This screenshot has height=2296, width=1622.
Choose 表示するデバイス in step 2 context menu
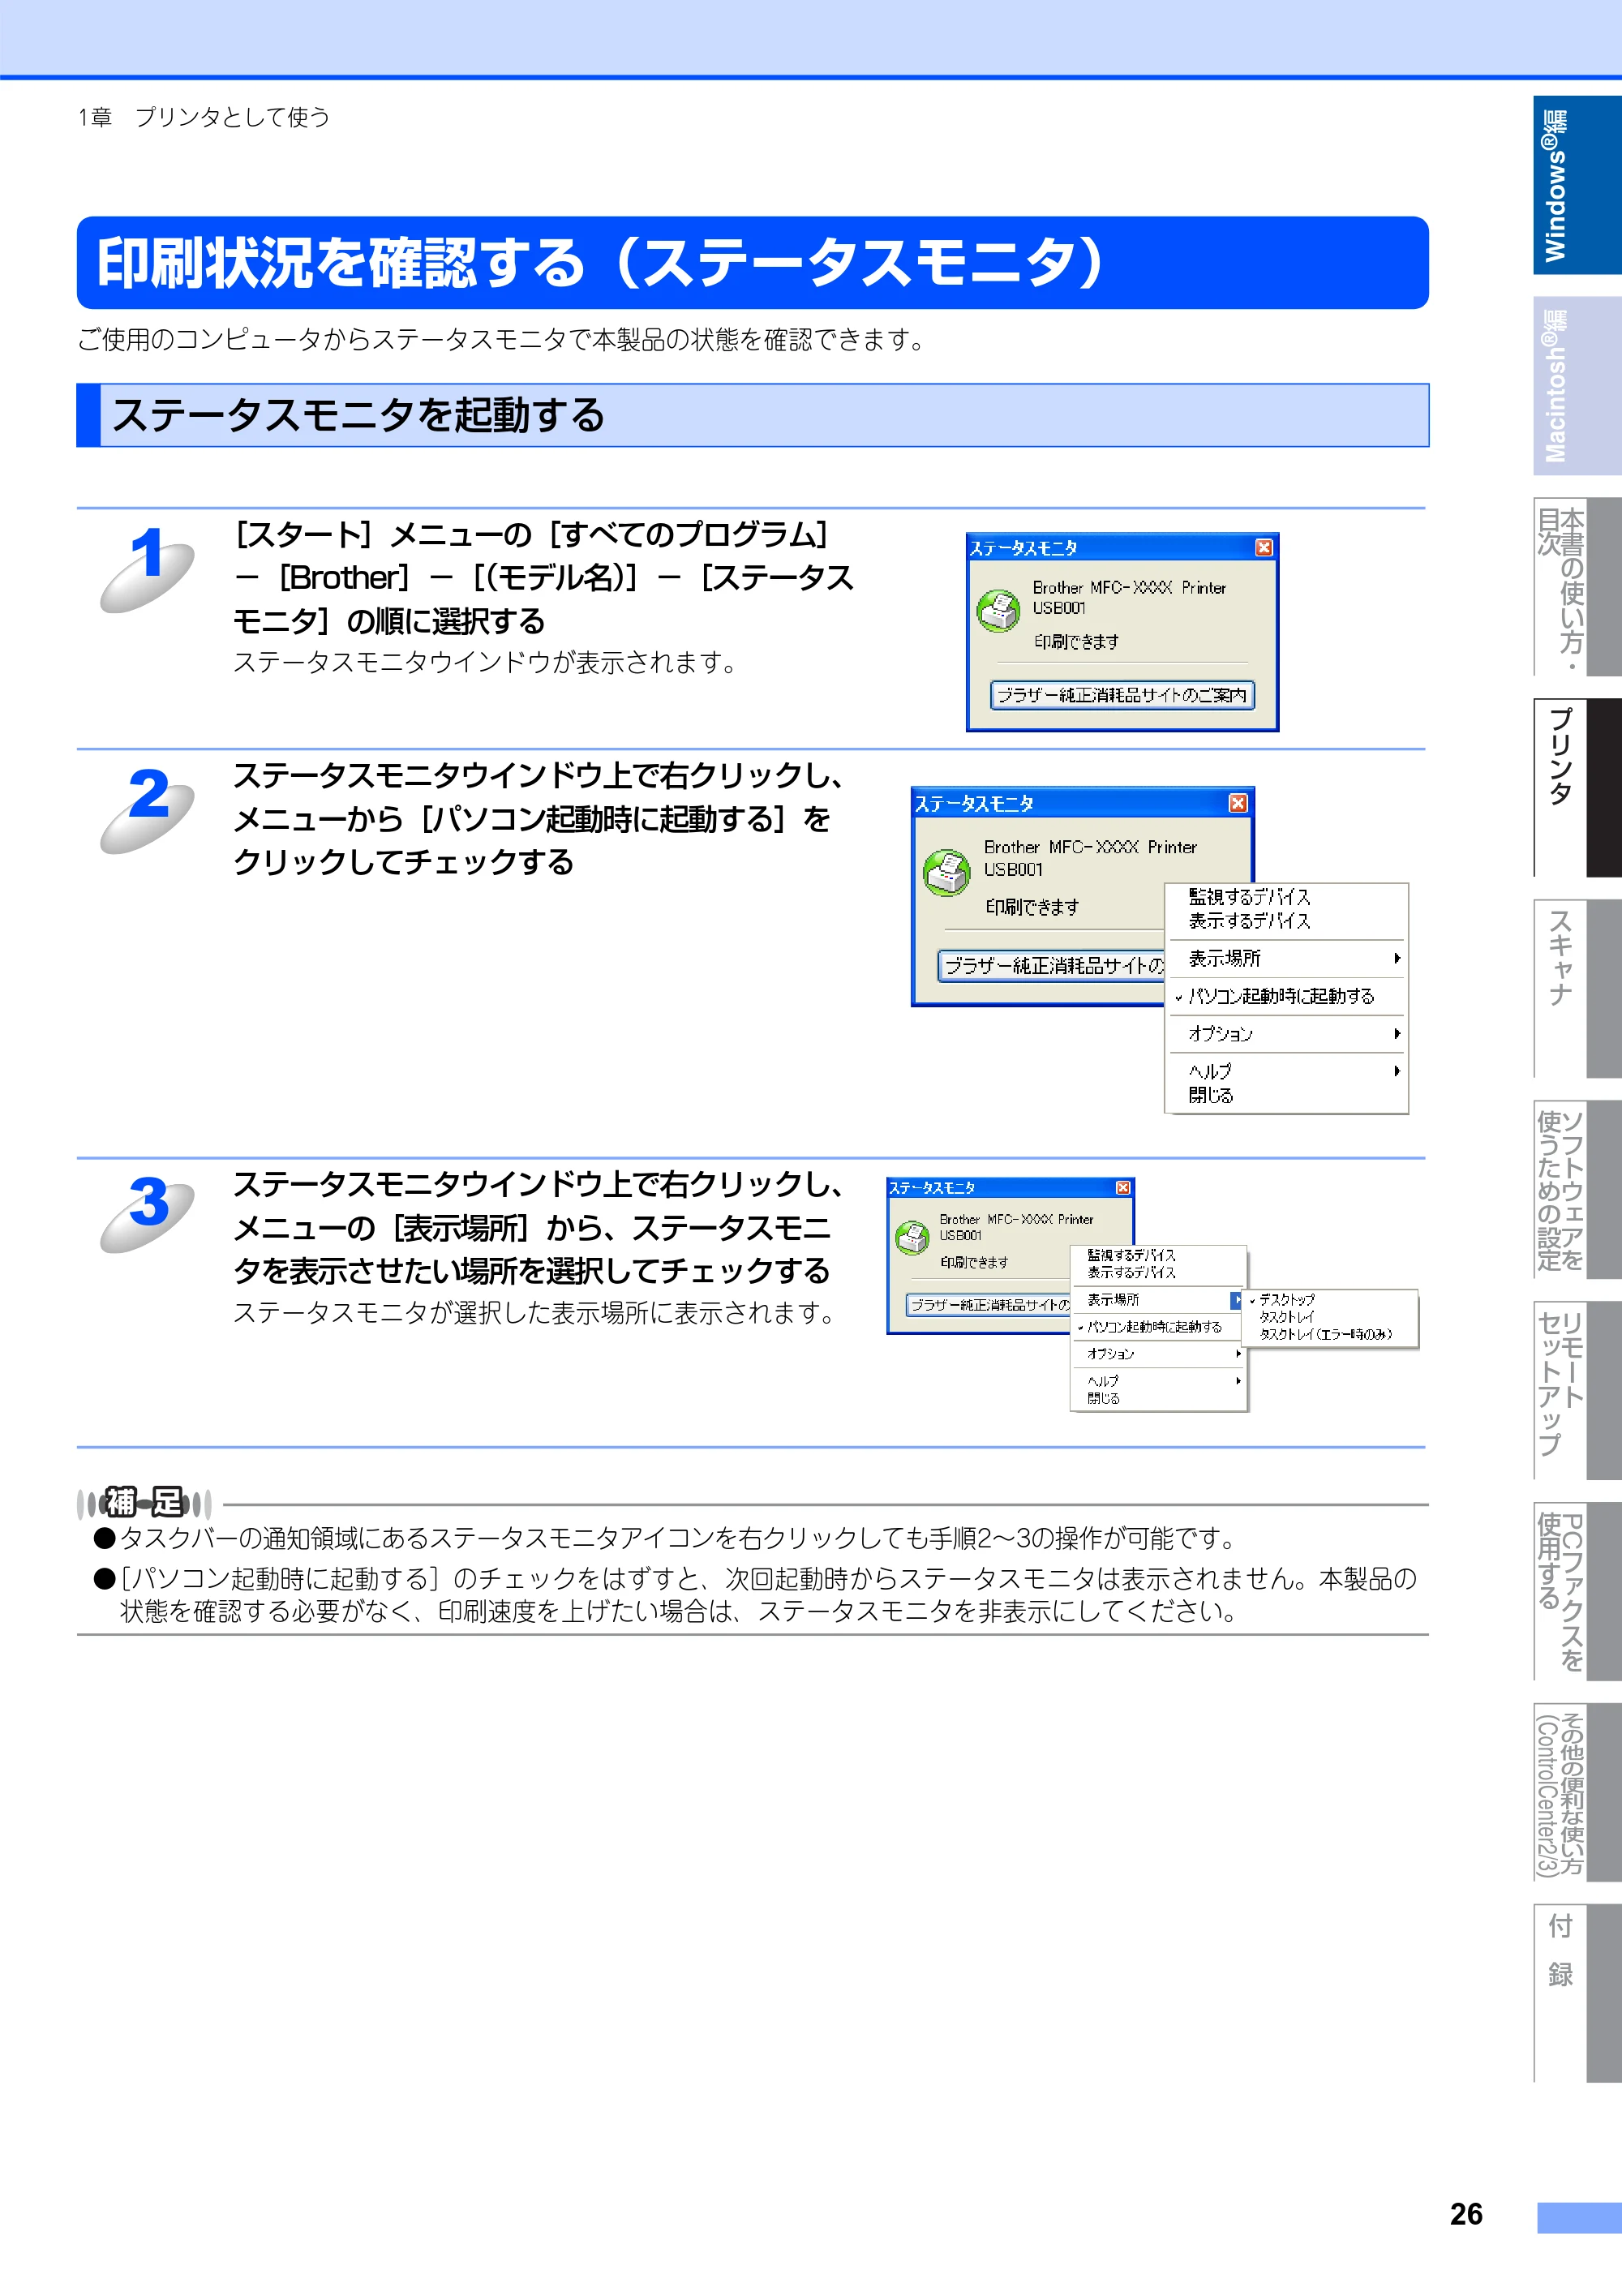pyautogui.click(x=1249, y=921)
